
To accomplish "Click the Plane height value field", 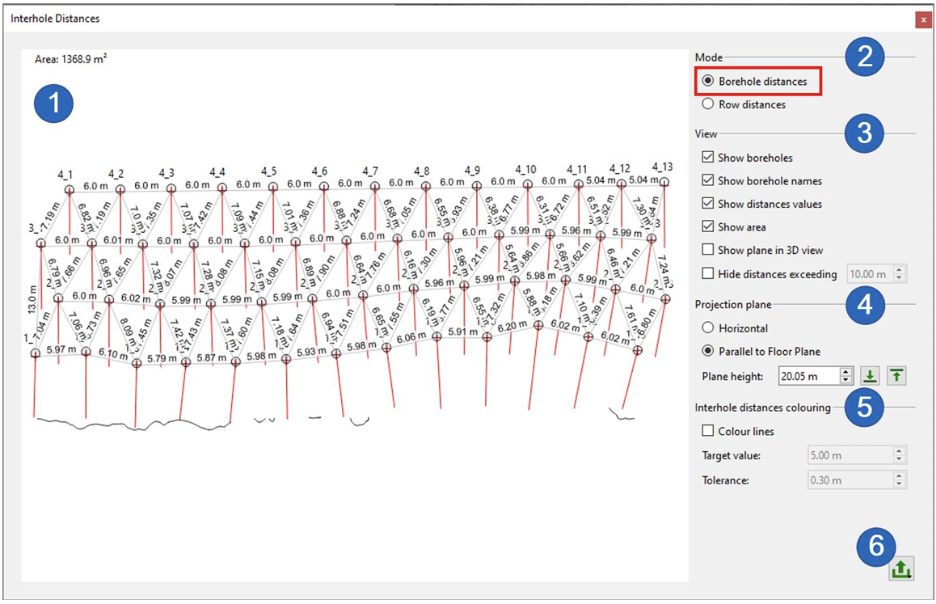I will coord(807,376).
